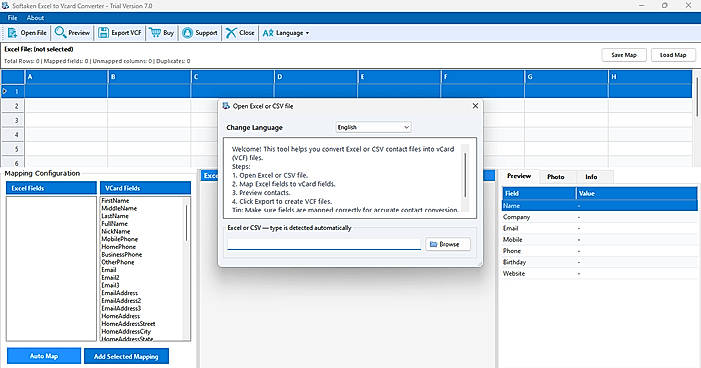Viewport: 701px width, 368px height.
Task: Select LastName in VCard Fields
Action: click(115, 216)
